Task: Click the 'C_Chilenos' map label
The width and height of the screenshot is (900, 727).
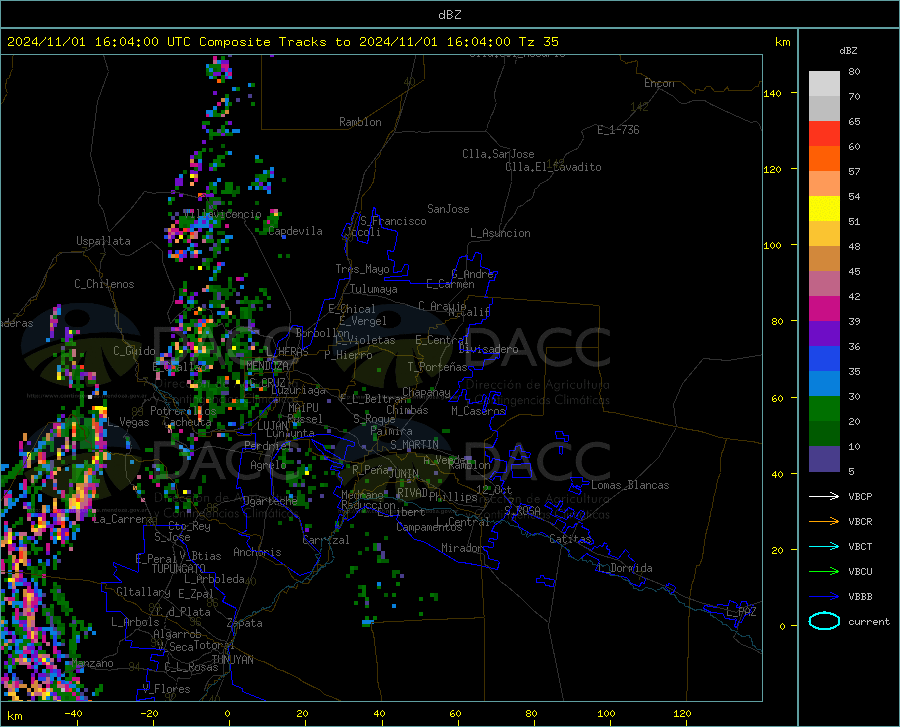Action: (104, 284)
